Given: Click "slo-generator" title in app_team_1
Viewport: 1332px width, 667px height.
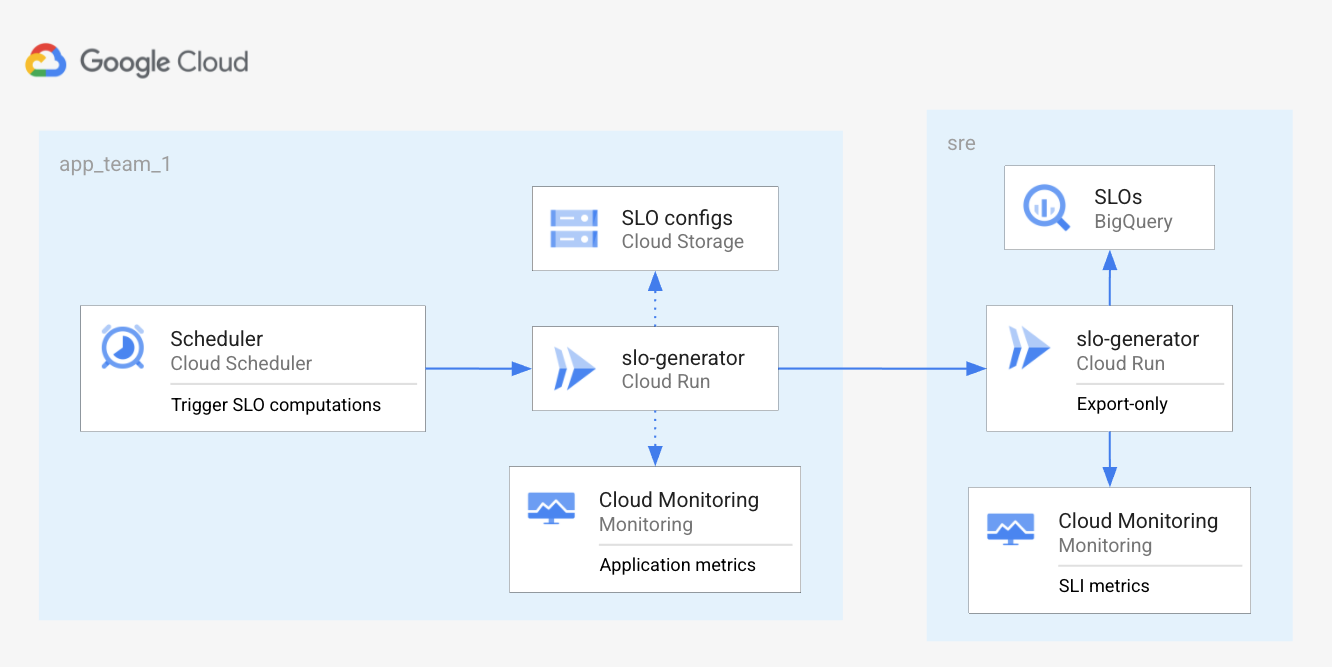Looking at the screenshot, I should (683, 358).
